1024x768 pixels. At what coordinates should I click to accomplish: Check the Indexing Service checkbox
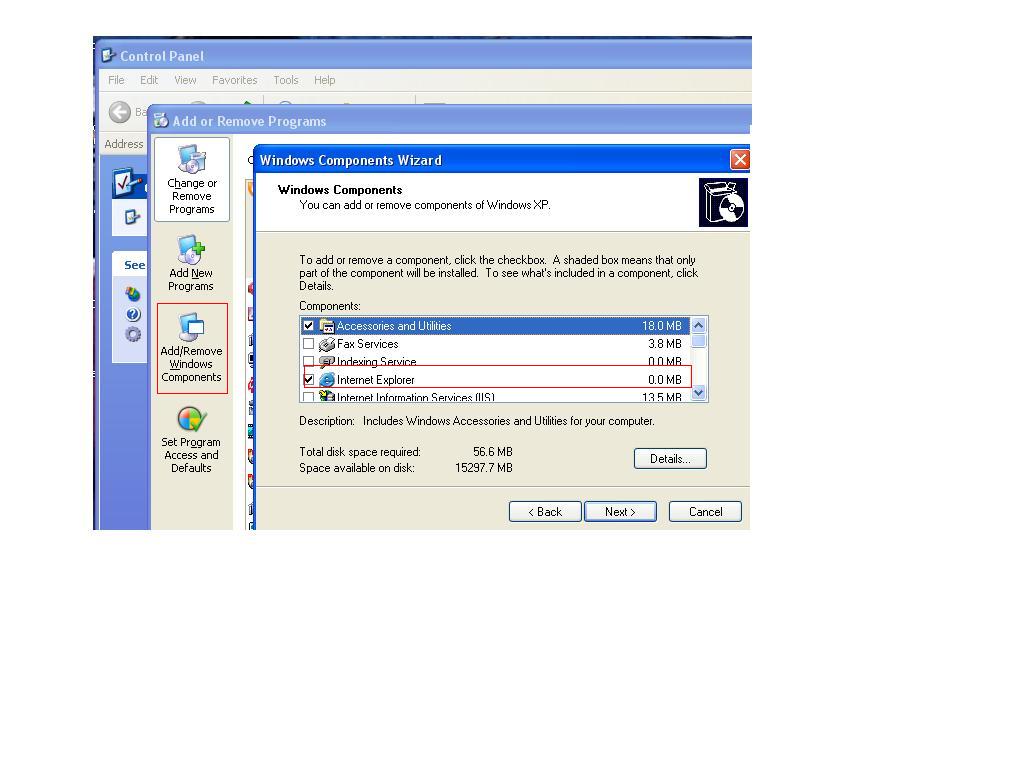click(309, 361)
